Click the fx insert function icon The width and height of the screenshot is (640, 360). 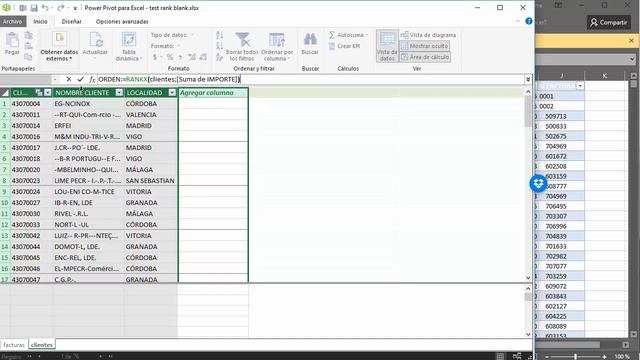coord(92,80)
